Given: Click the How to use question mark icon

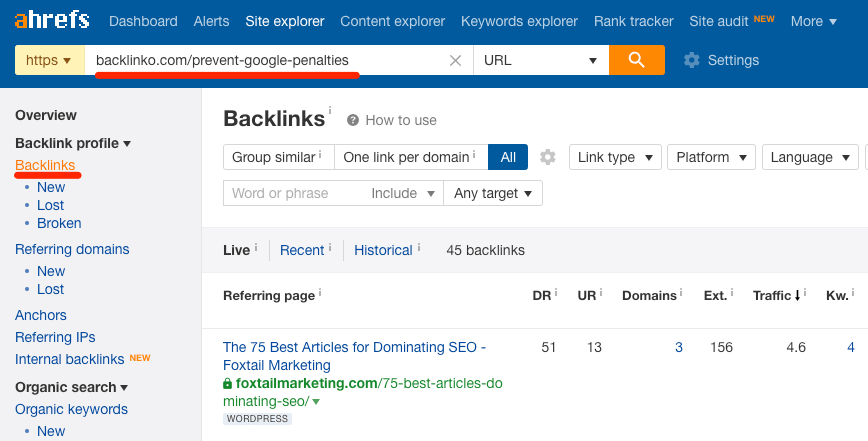Looking at the screenshot, I should (353, 120).
